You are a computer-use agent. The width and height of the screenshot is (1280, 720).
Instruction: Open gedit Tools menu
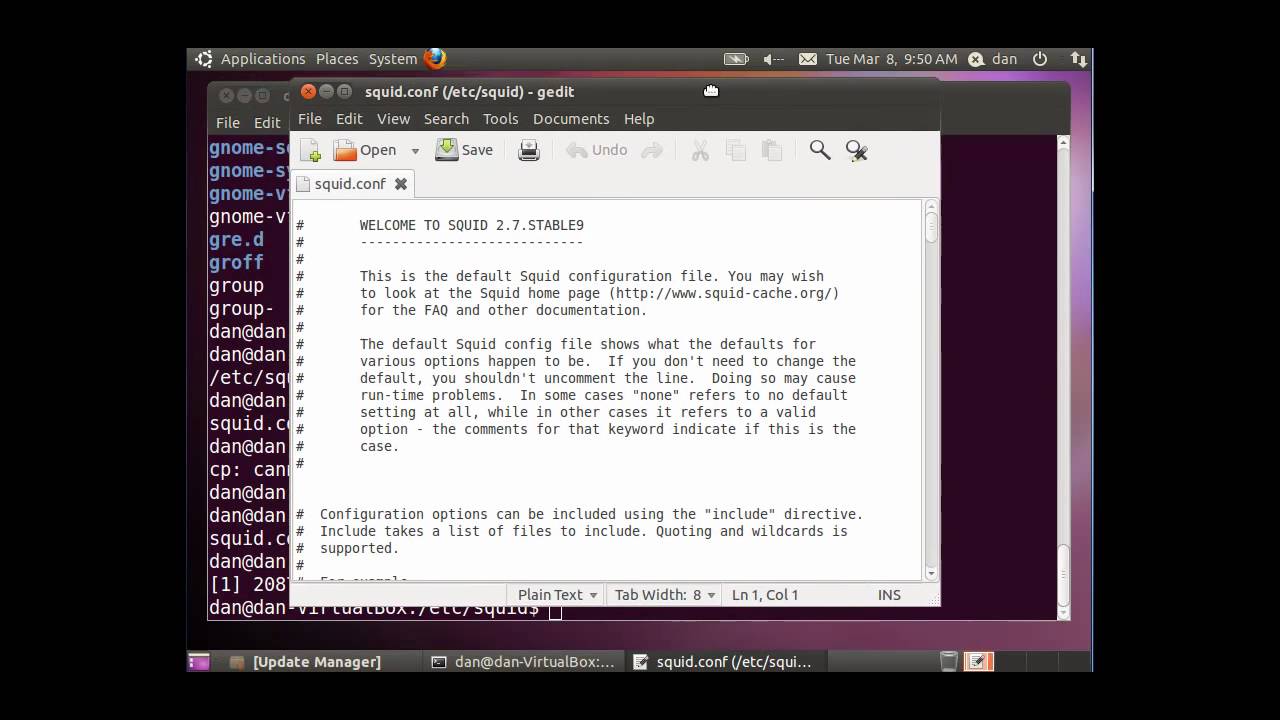tap(501, 118)
